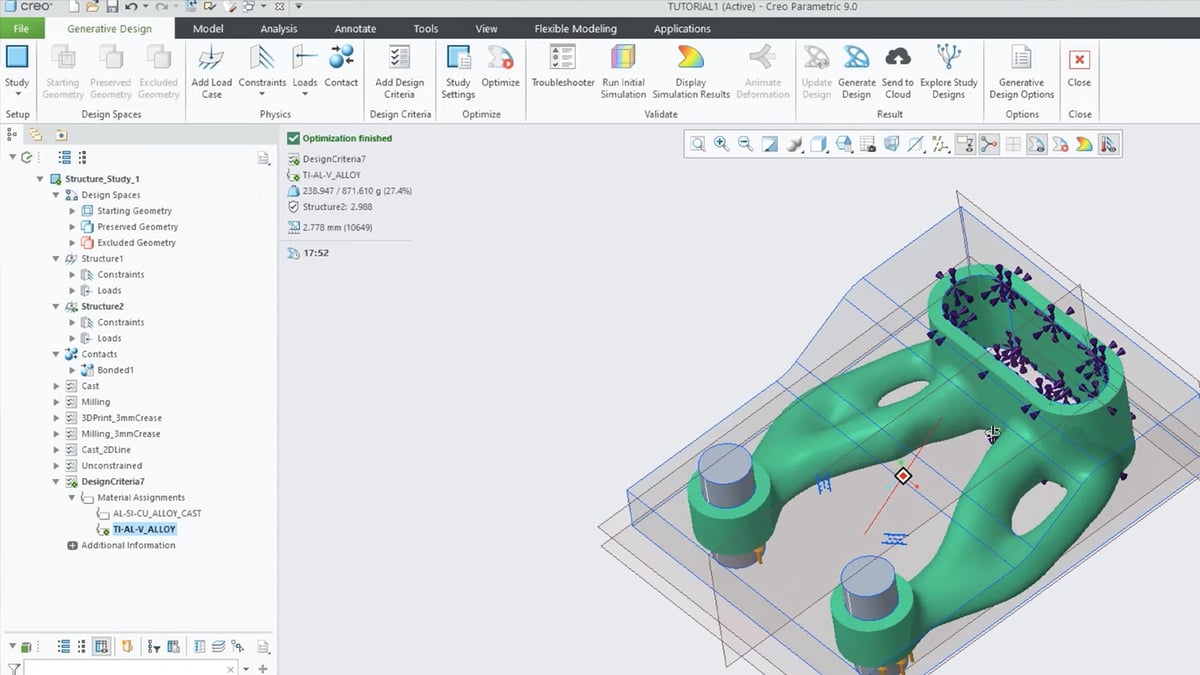
Task: Click Send to Cloud
Action: 898,72
